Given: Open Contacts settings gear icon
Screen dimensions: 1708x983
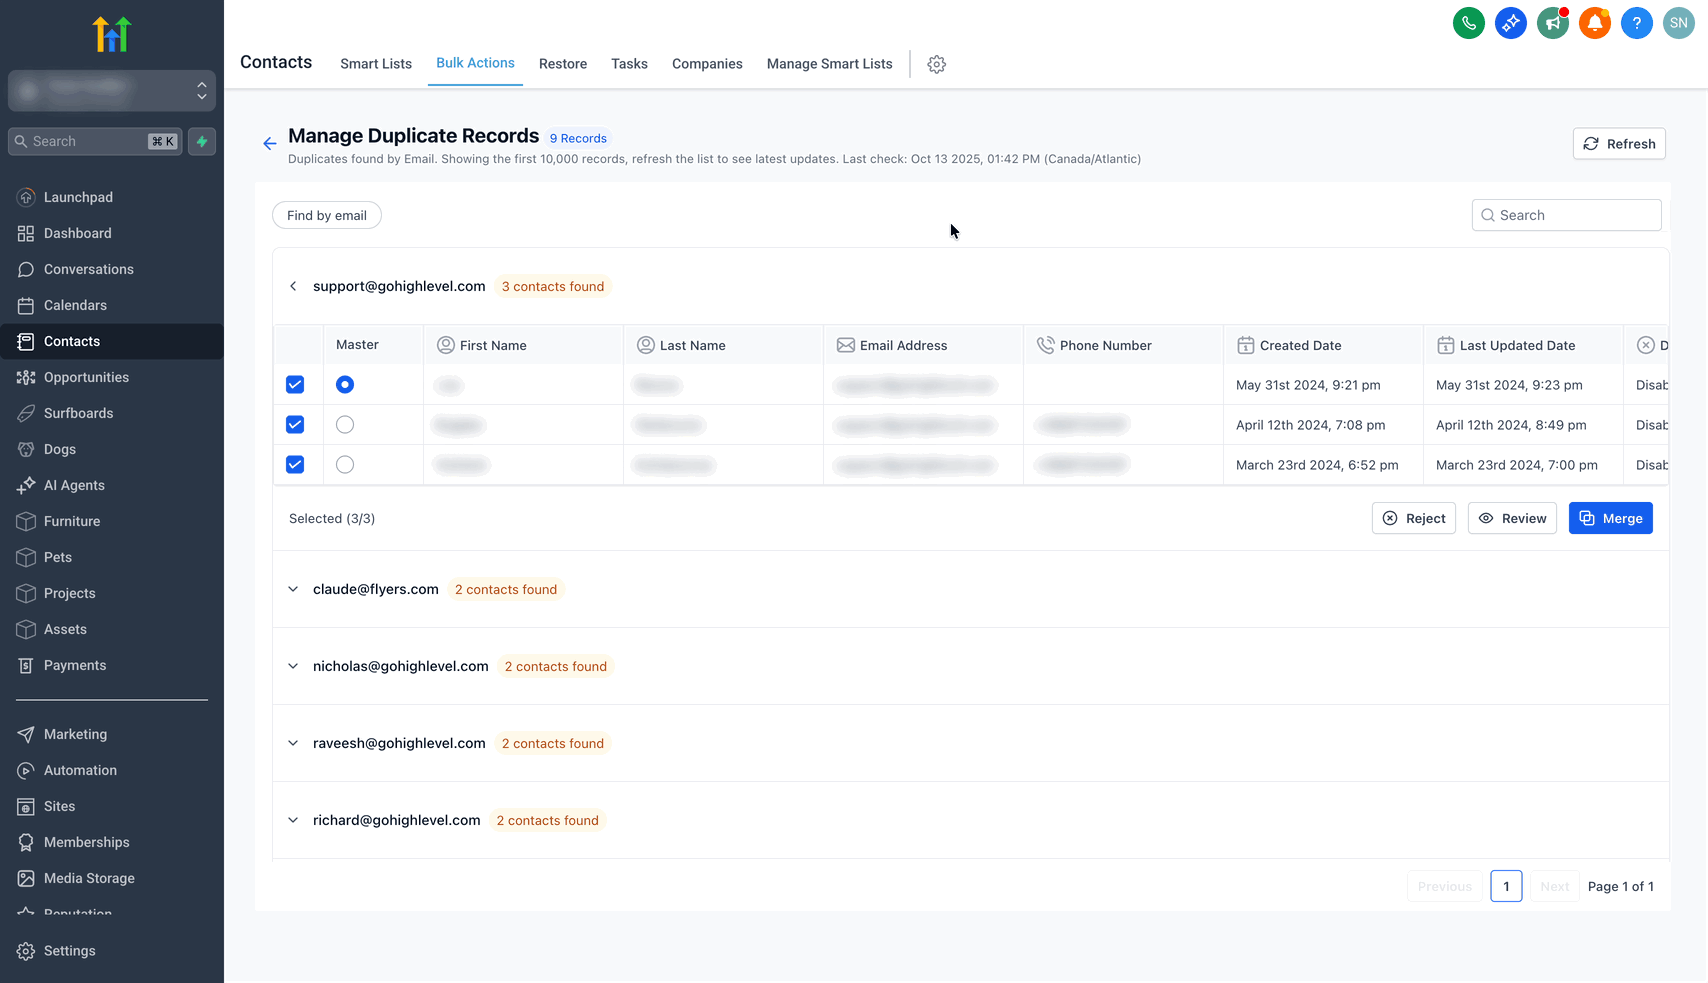Looking at the screenshot, I should tap(936, 64).
